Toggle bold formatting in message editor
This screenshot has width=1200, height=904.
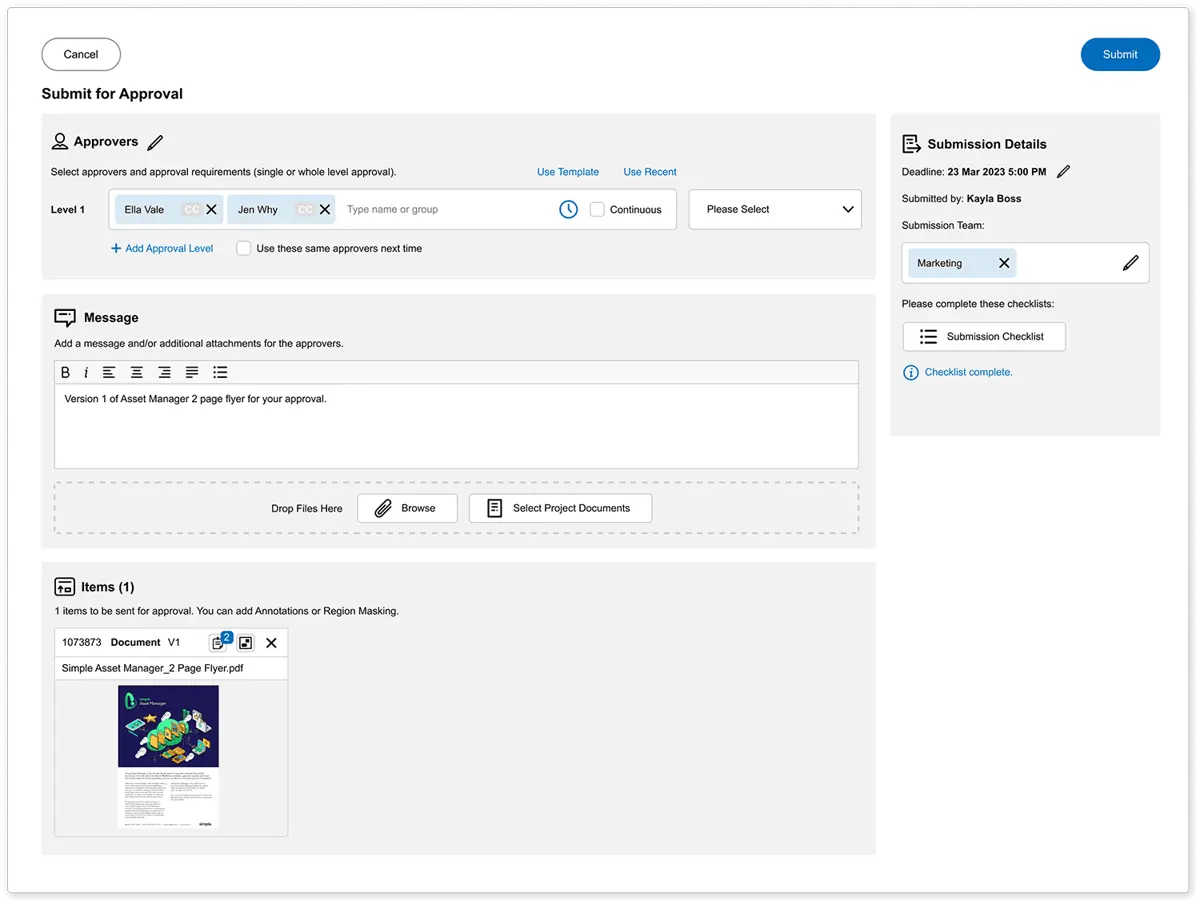(x=66, y=372)
